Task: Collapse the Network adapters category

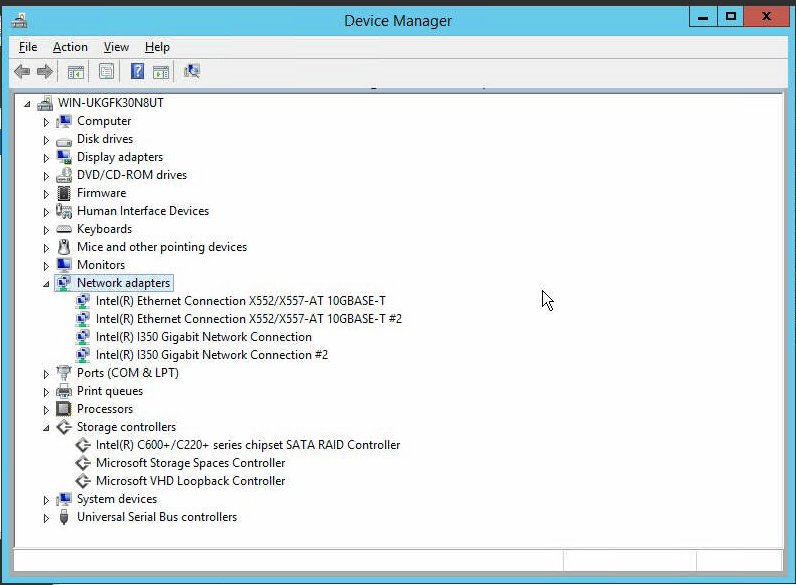Action: [46, 284]
